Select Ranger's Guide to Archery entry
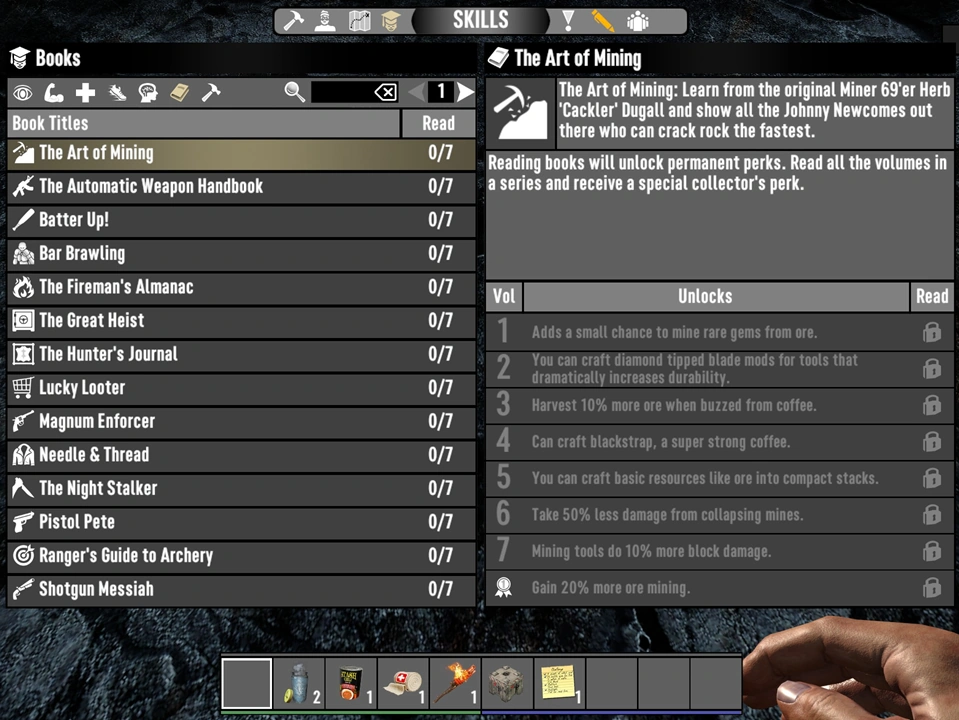 click(242, 555)
